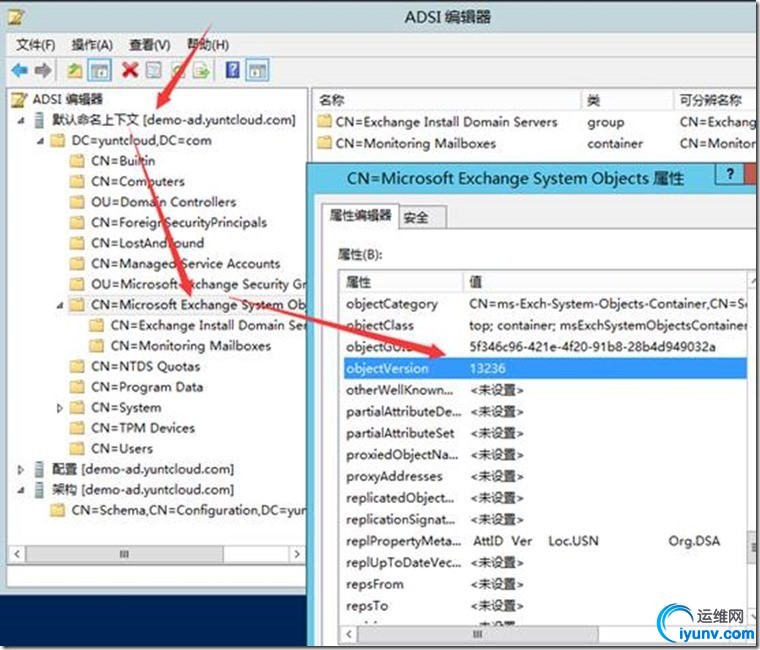Toggle the action pane toolbar icon
This screenshot has width=760, height=650.
point(257,71)
